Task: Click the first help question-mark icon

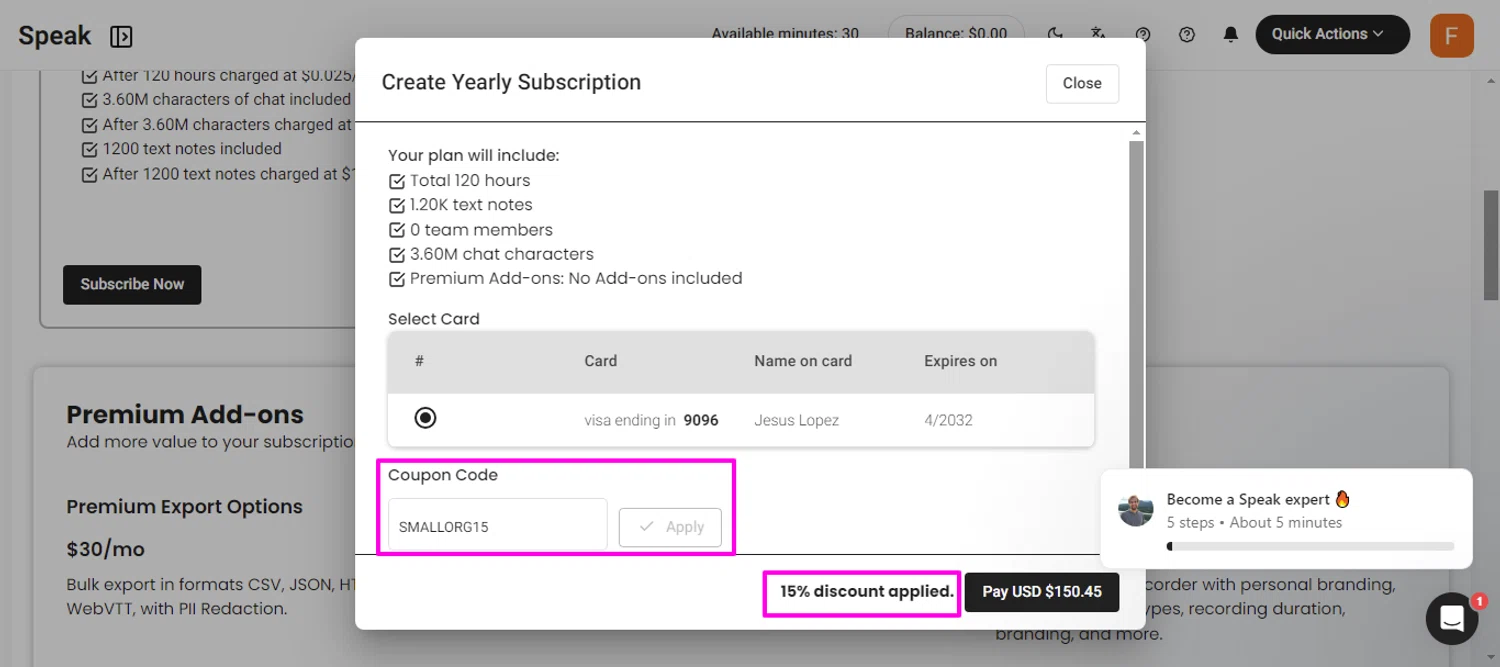Action: 1143,34
